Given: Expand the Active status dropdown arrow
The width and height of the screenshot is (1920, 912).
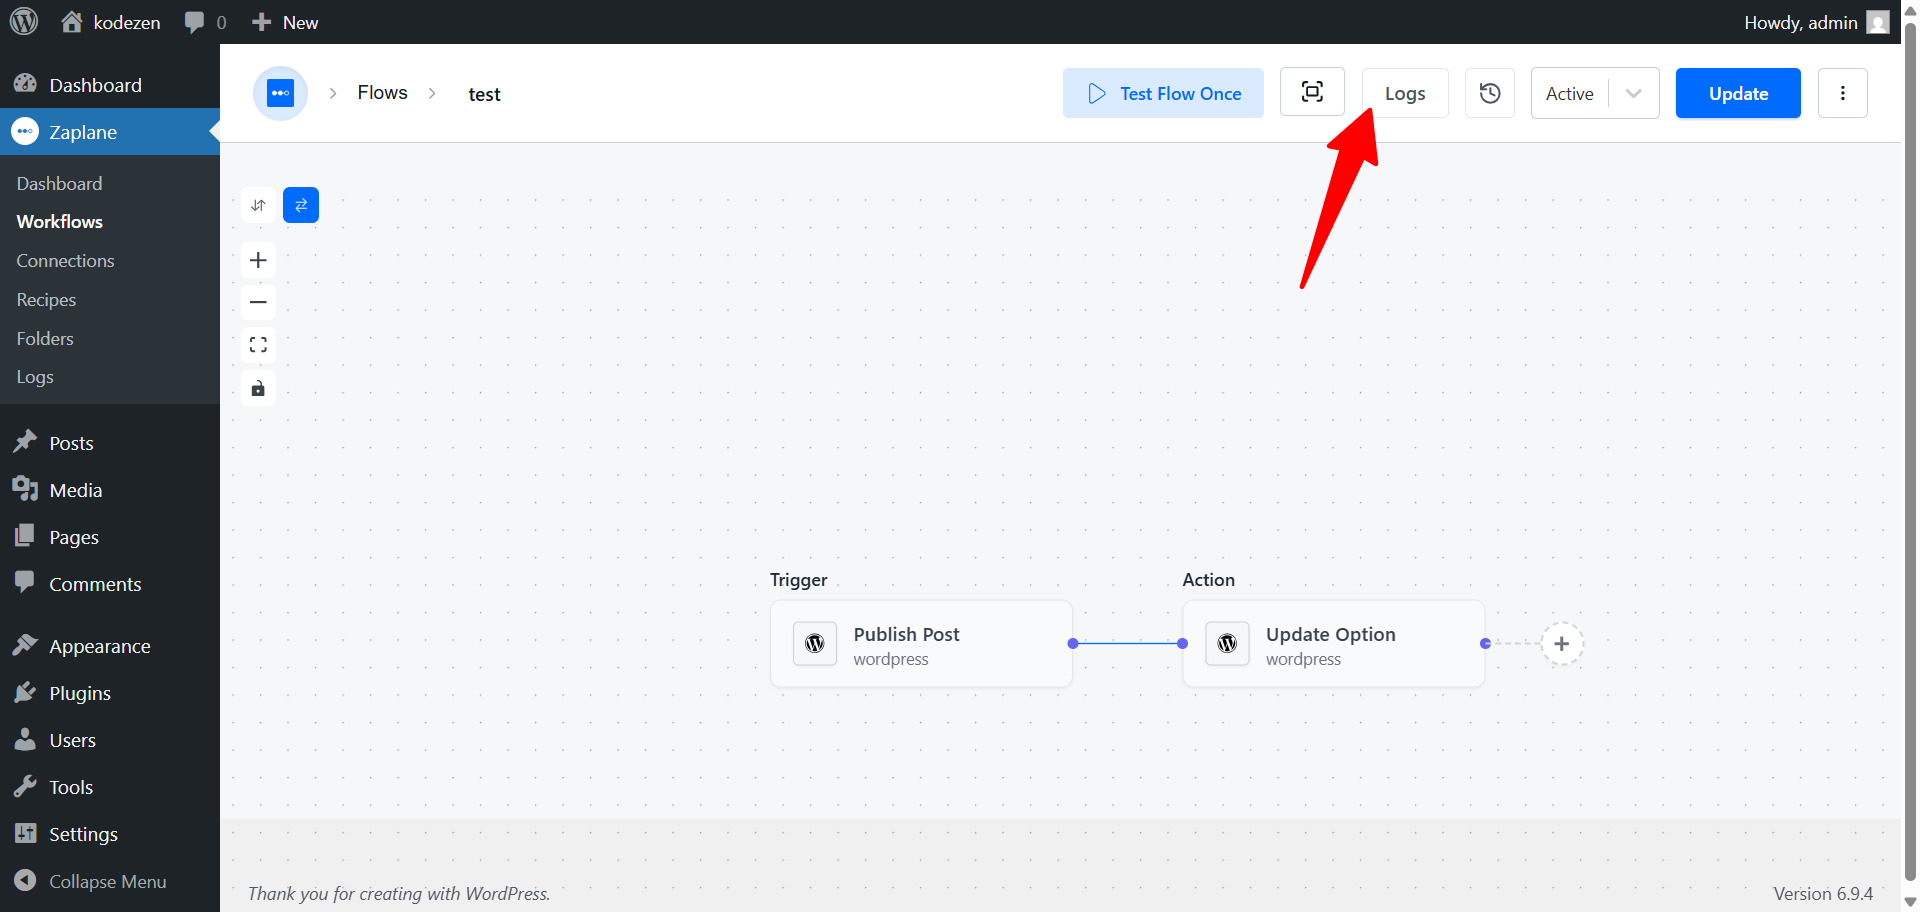Looking at the screenshot, I should pos(1634,93).
